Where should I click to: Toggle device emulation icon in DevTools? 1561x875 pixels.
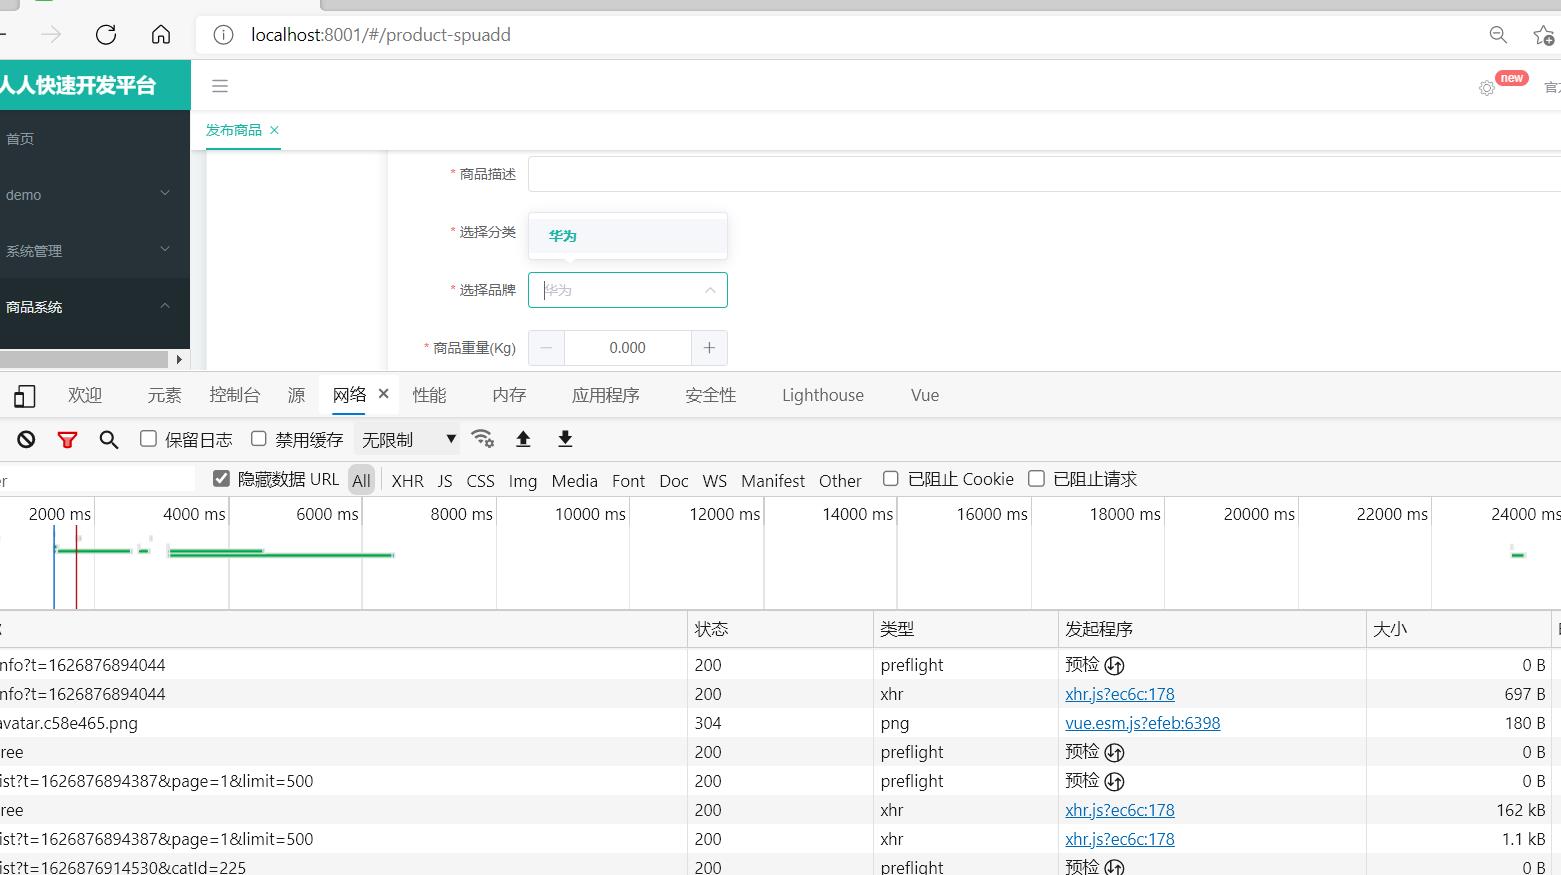point(24,396)
